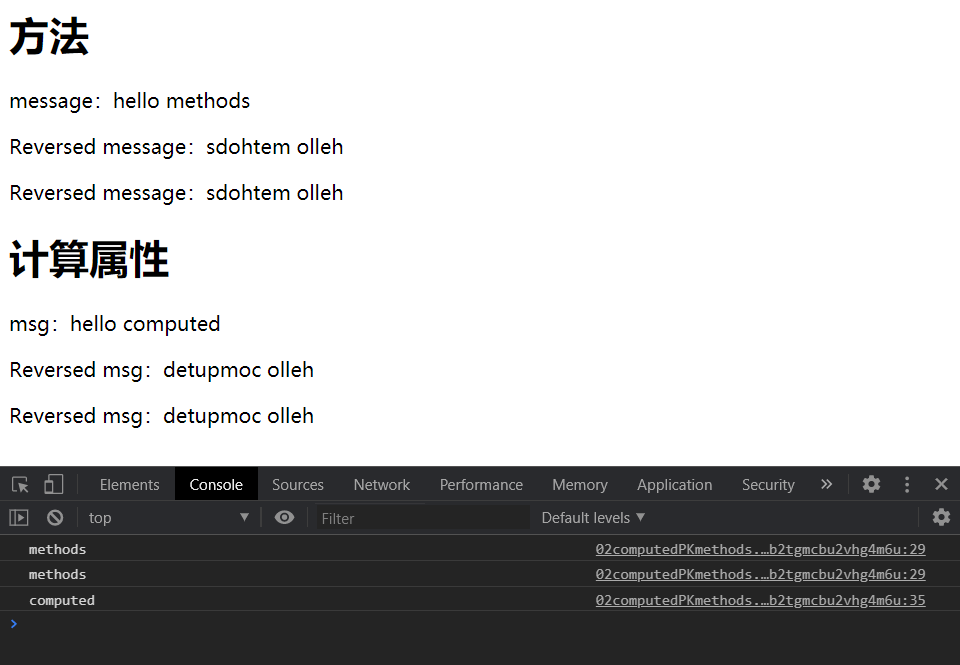Toggle the device toolbar icon
The height and width of the screenshot is (665, 960).
point(53,485)
